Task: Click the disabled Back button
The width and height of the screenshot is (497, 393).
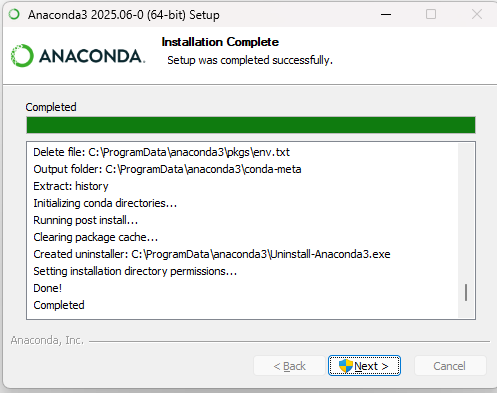Action: coord(289,366)
